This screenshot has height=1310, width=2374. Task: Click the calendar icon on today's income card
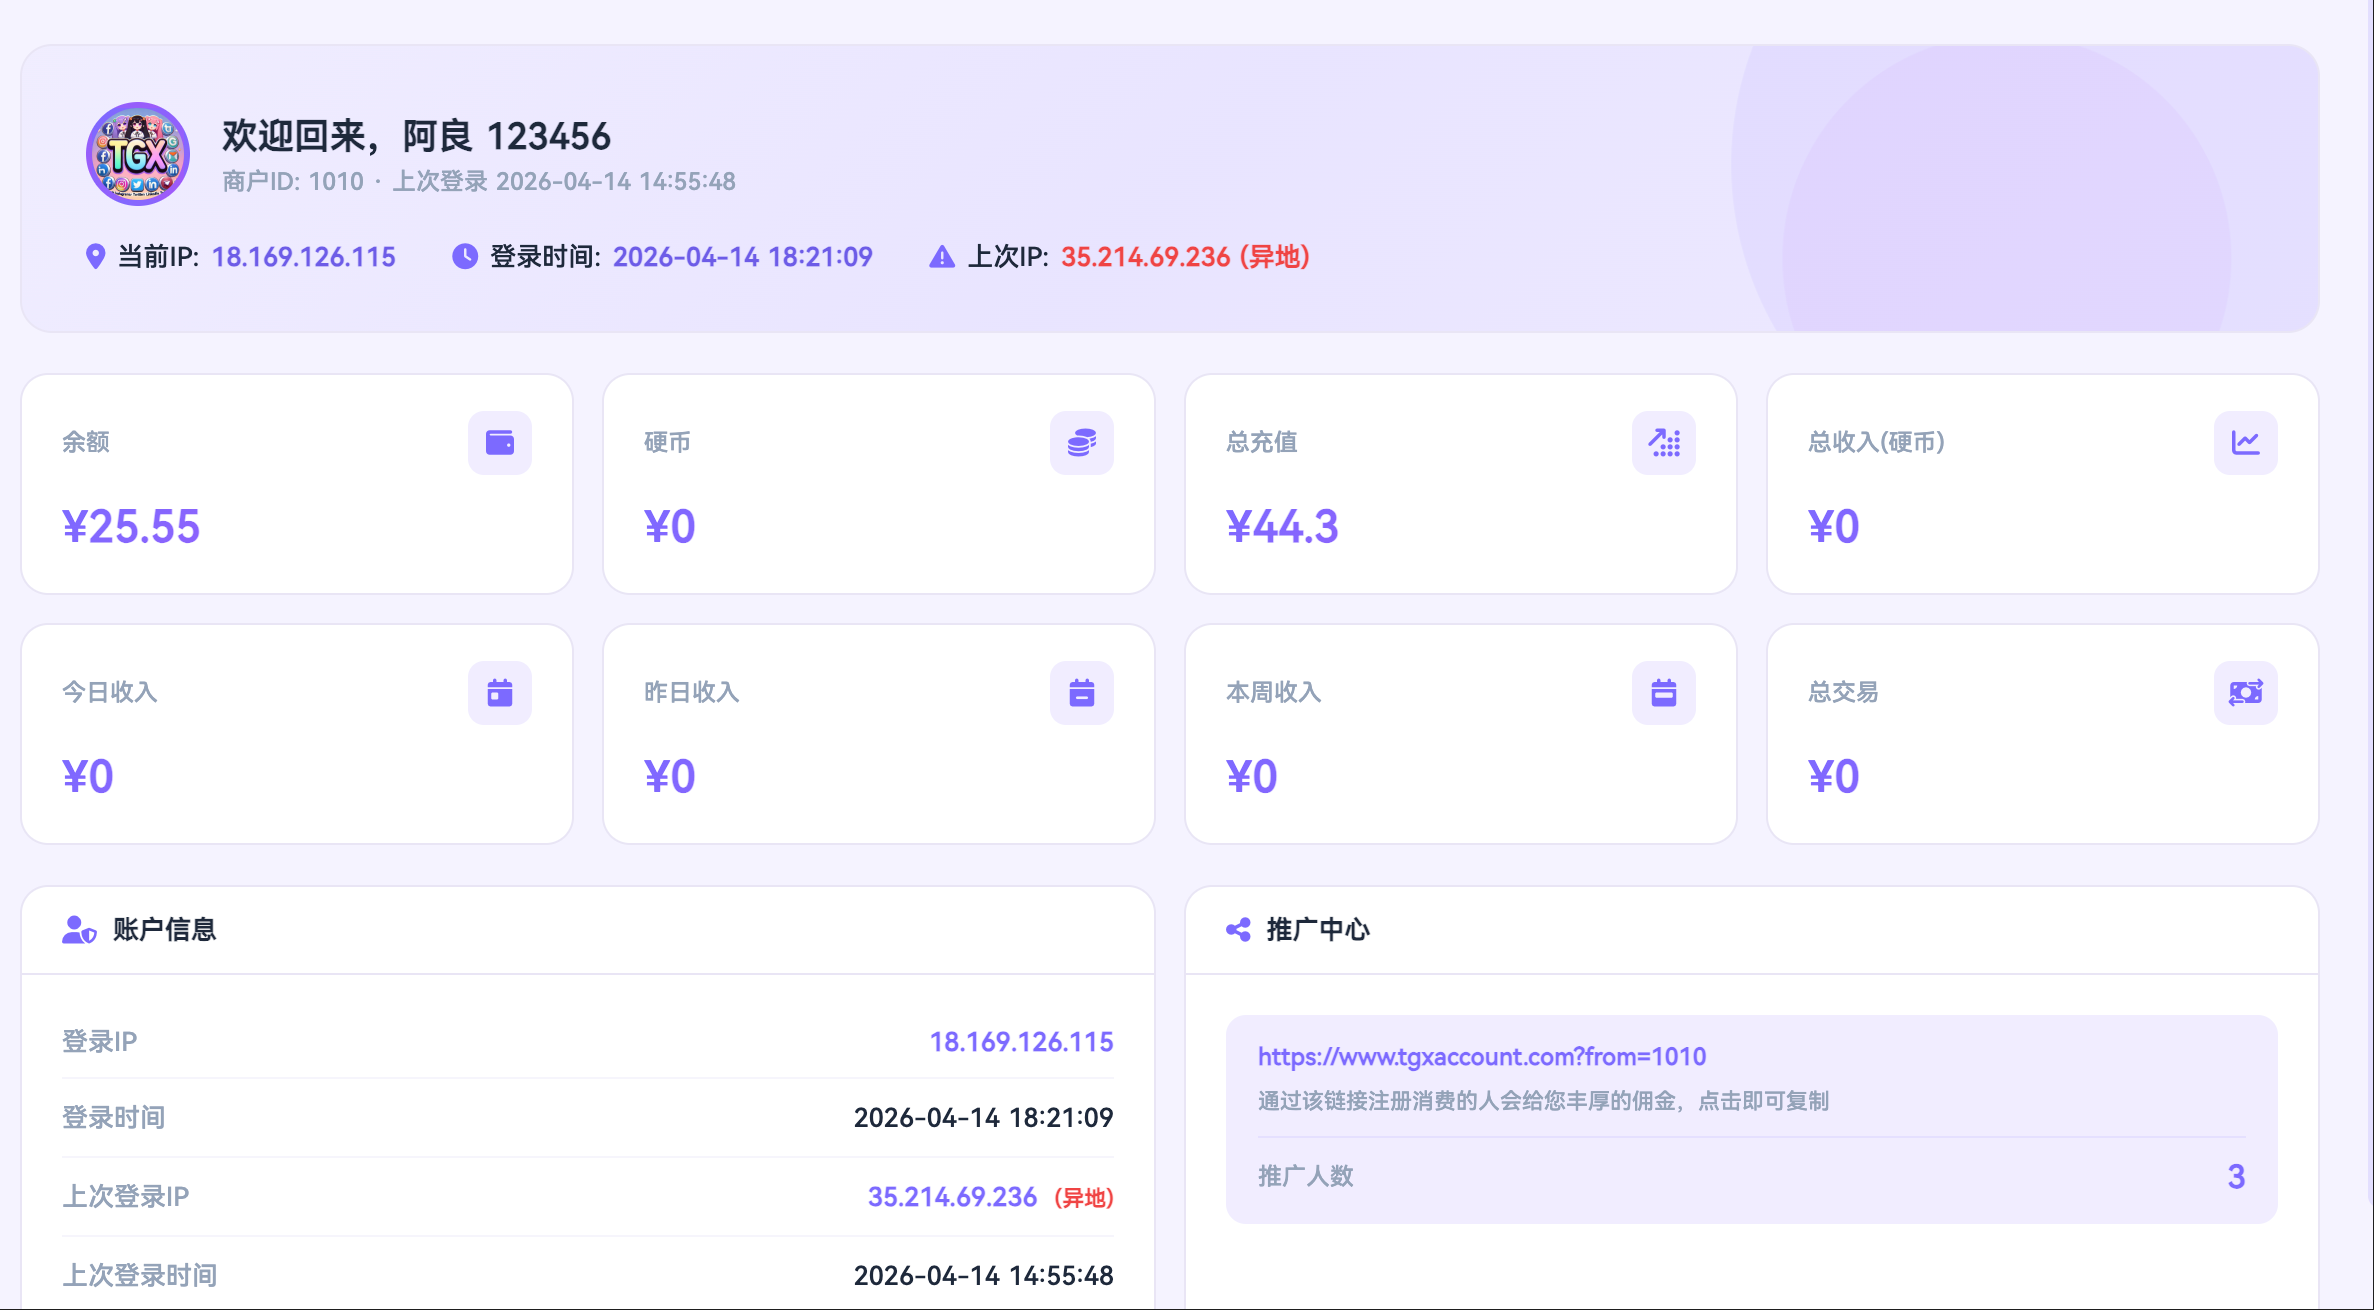click(x=499, y=692)
